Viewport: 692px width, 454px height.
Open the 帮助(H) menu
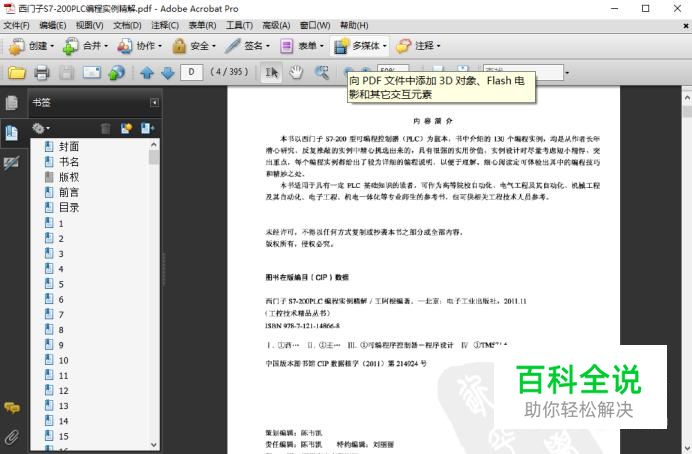pos(354,26)
